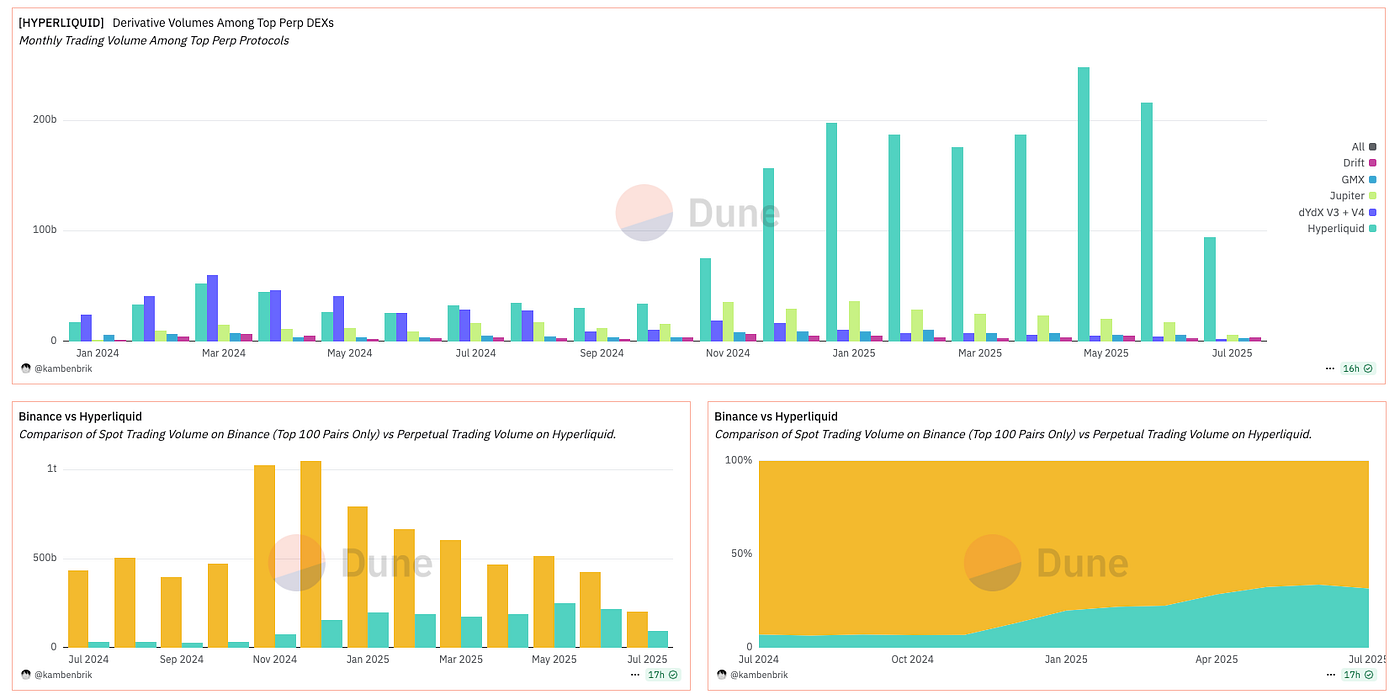This screenshot has height=699, width=1400.
Task: Click the Nov 2024 label on the top chart
Action: click(x=727, y=353)
